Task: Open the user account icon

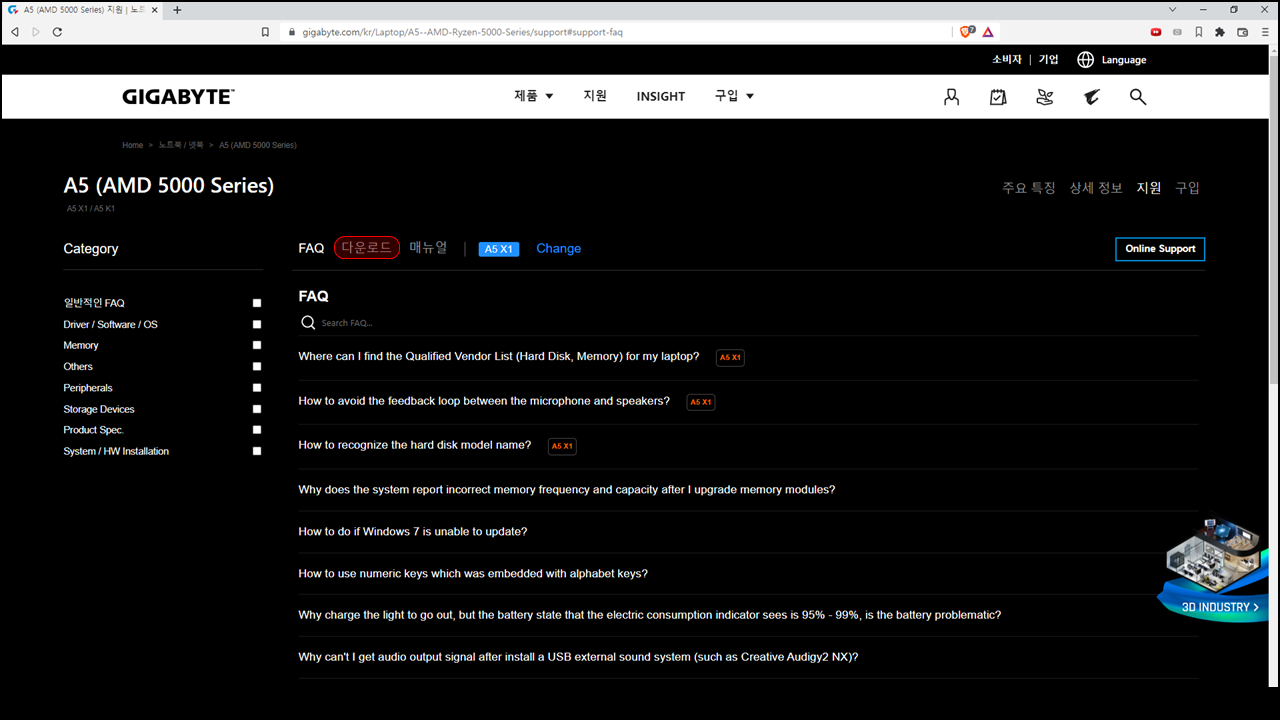Action: 951,97
